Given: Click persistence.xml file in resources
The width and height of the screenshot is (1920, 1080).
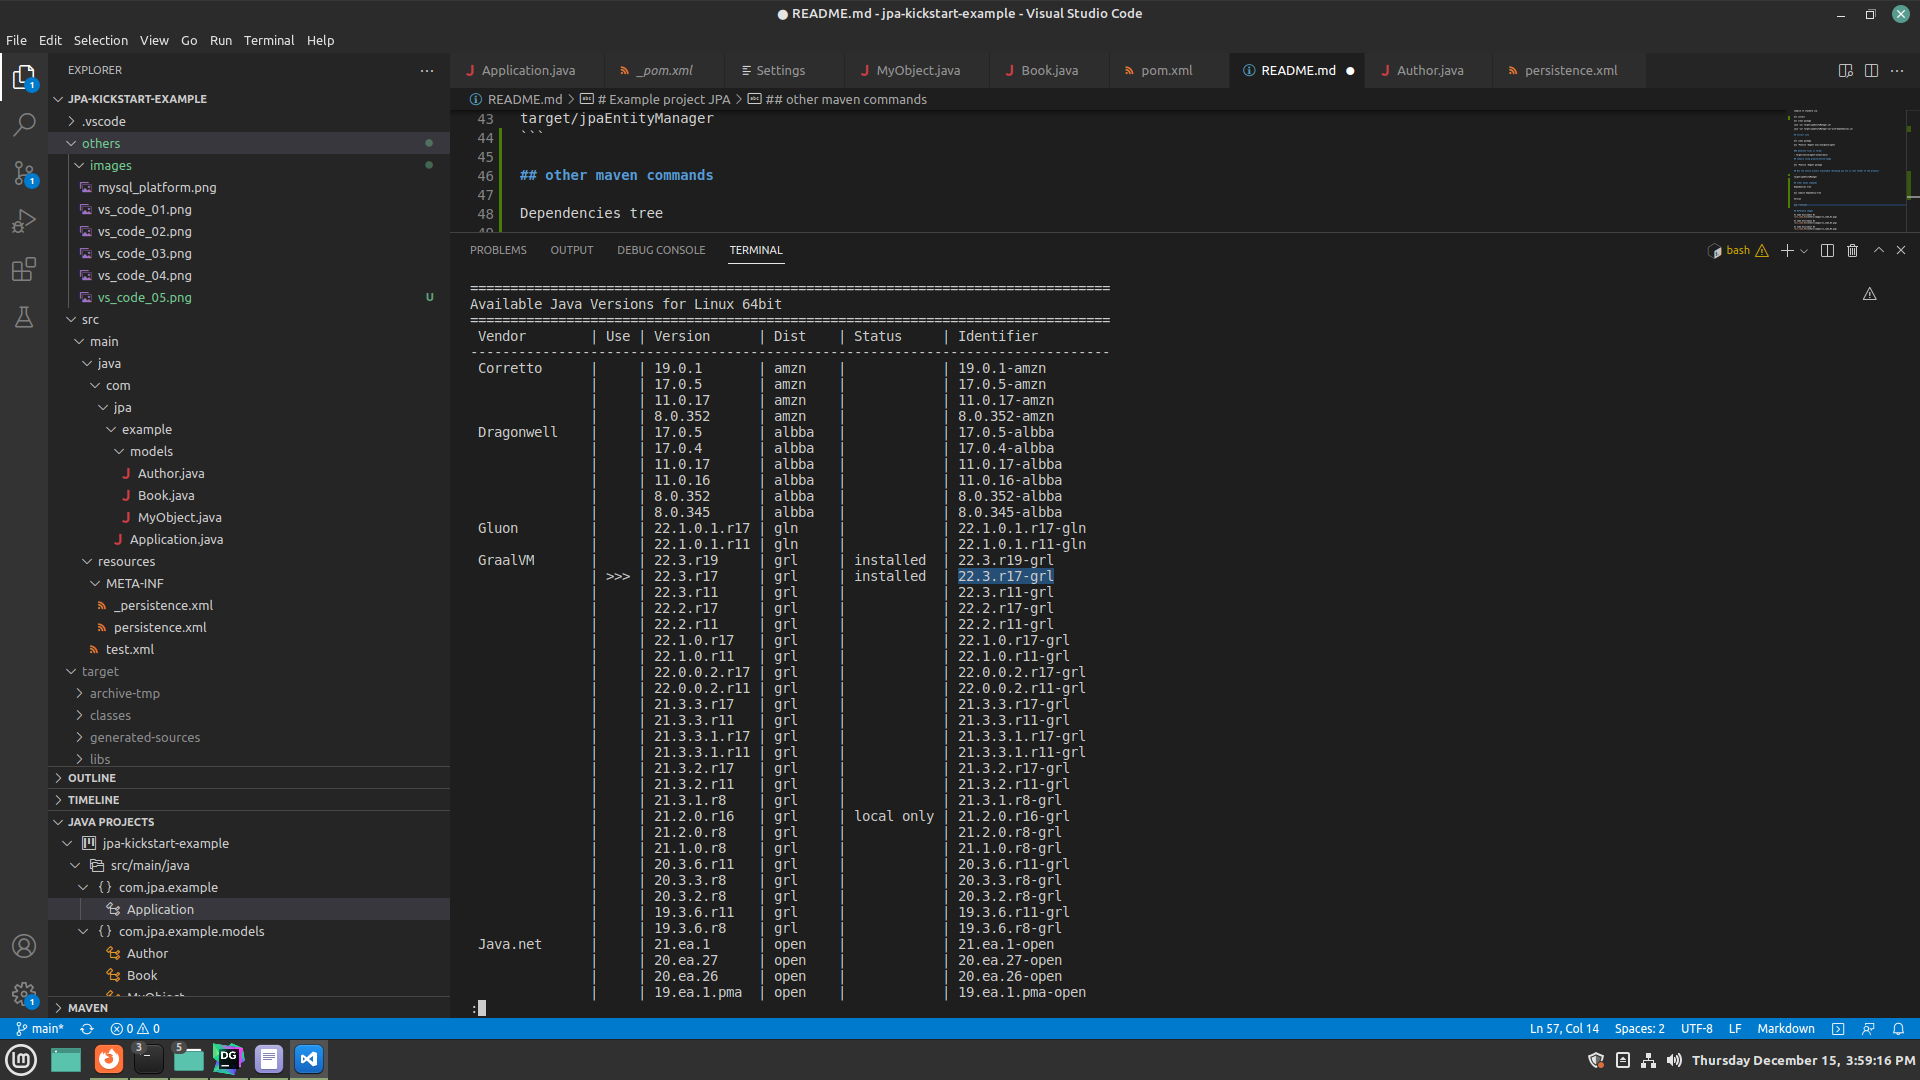Looking at the screenshot, I should pos(160,626).
